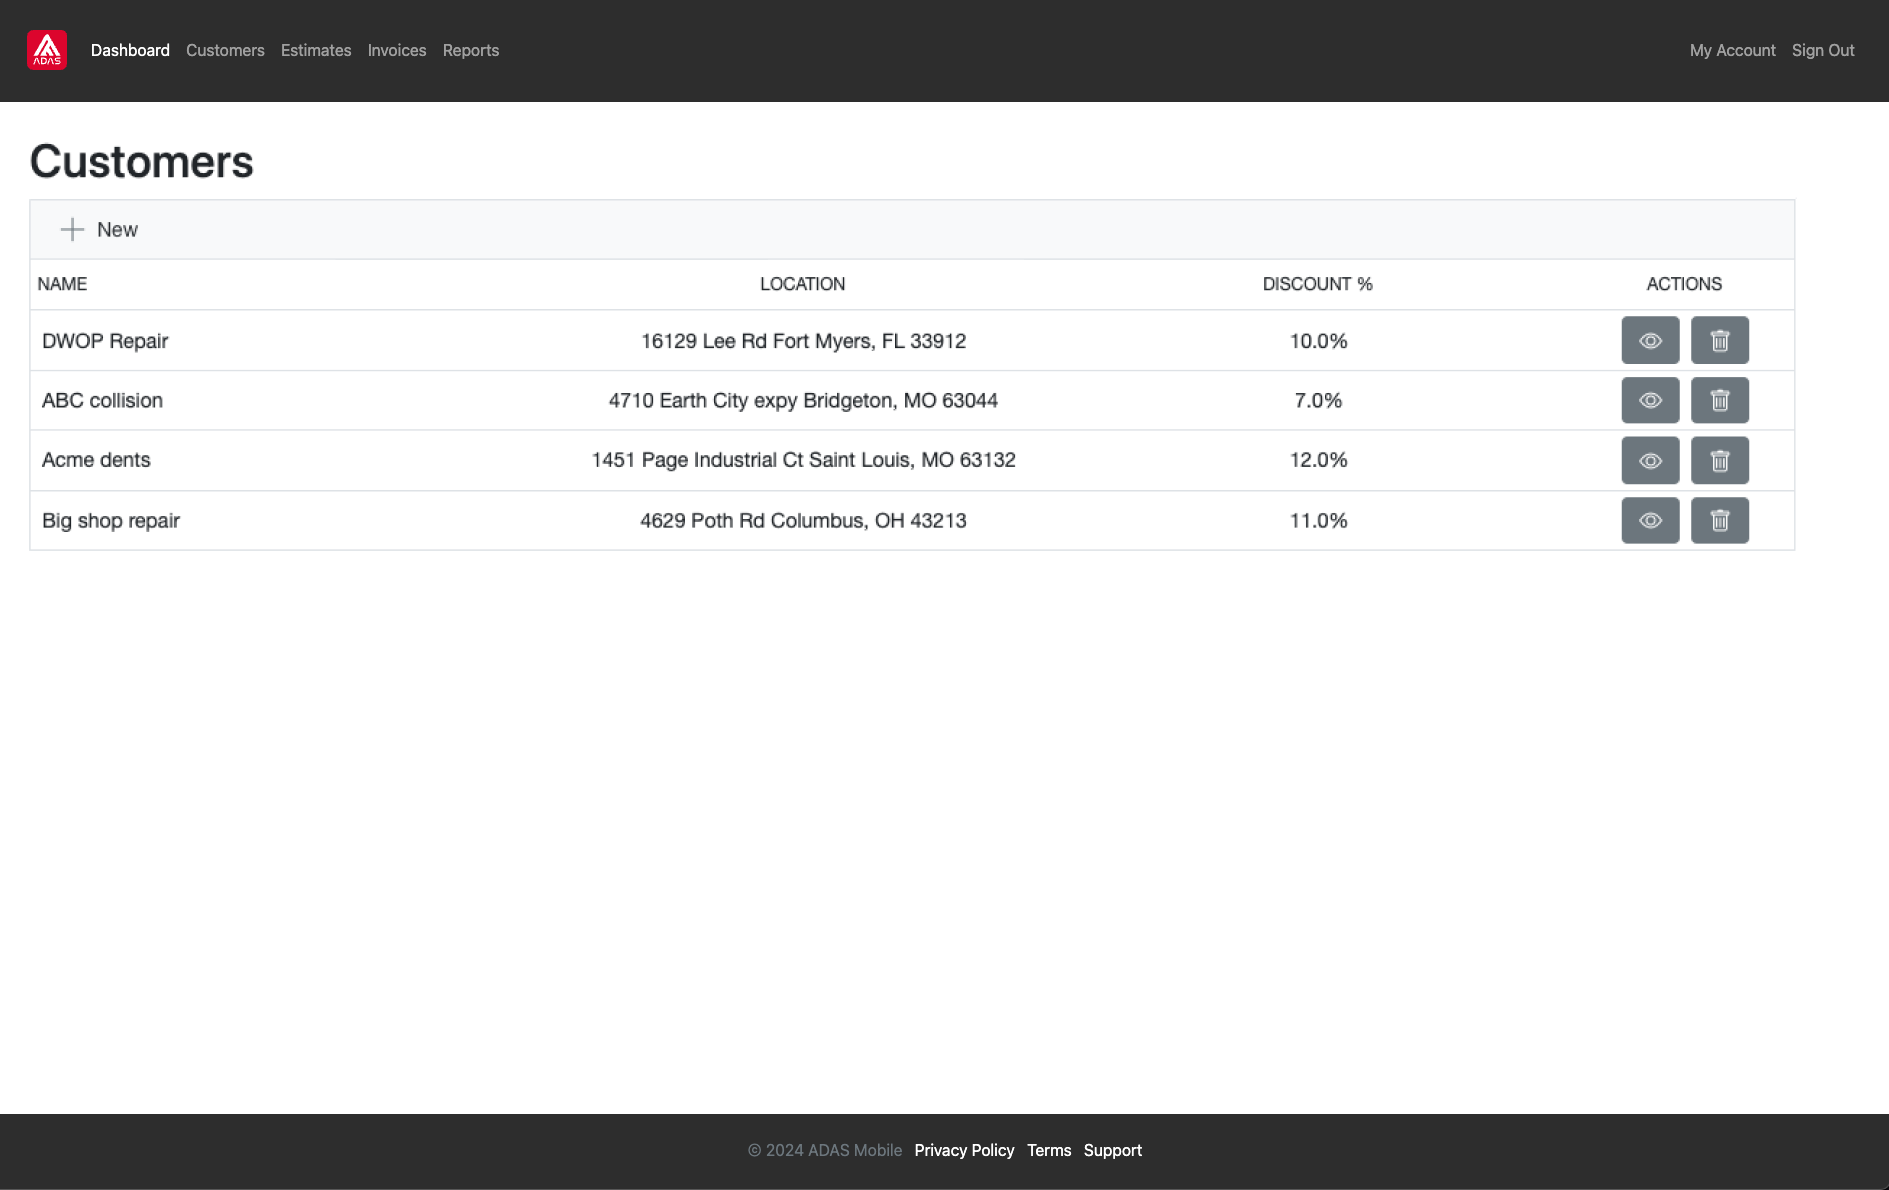Open My Account
This screenshot has height=1190, width=1889.
point(1732,50)
